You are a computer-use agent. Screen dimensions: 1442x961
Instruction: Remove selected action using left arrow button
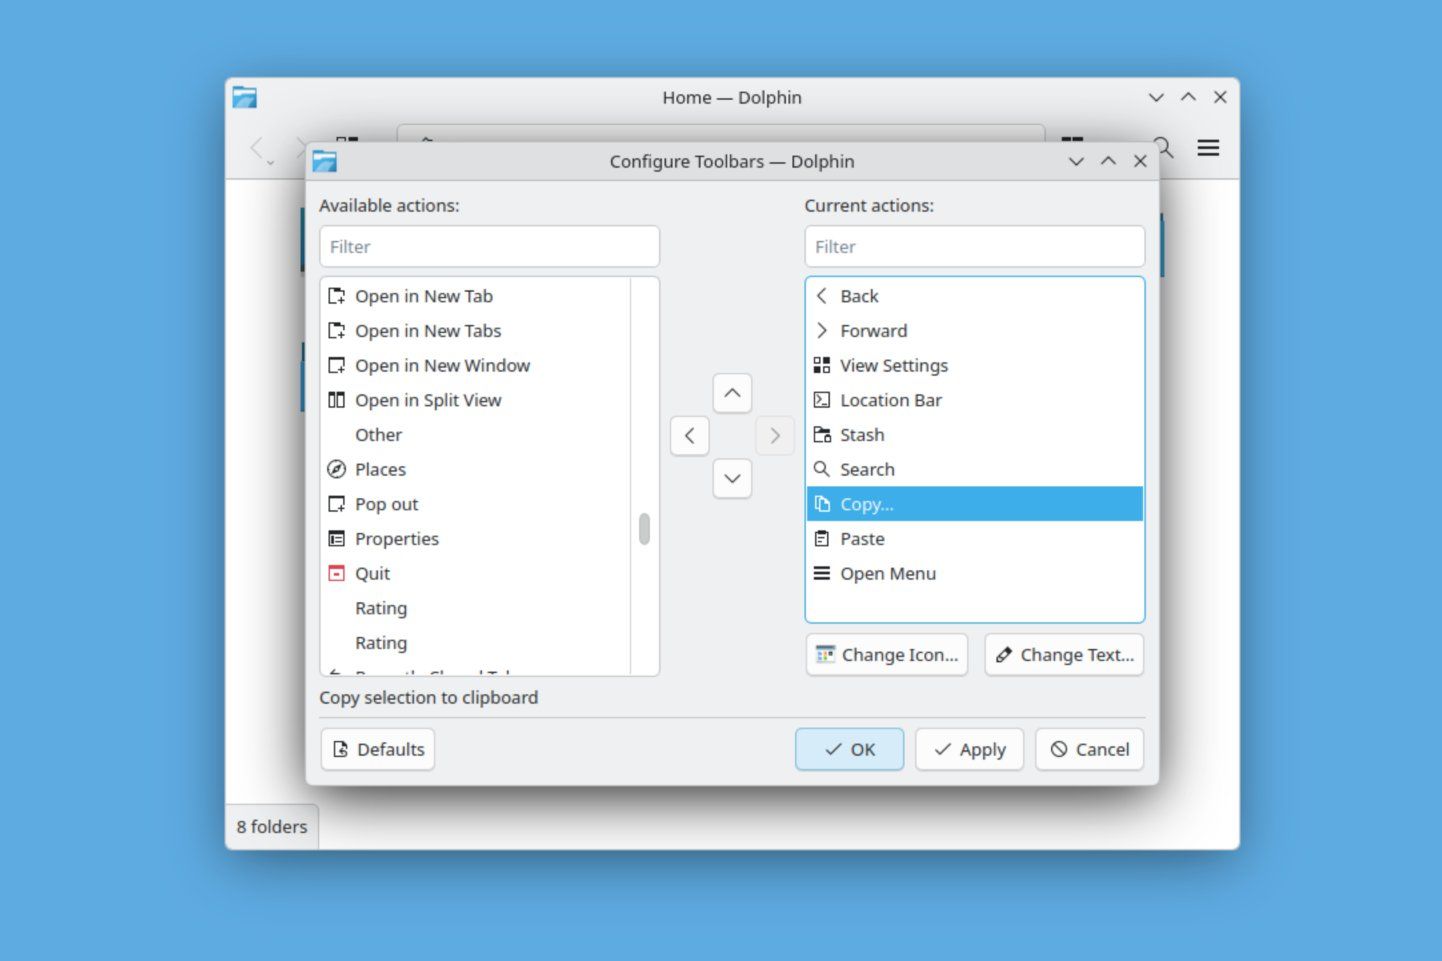pyautogui.click(x=690, y=435)
